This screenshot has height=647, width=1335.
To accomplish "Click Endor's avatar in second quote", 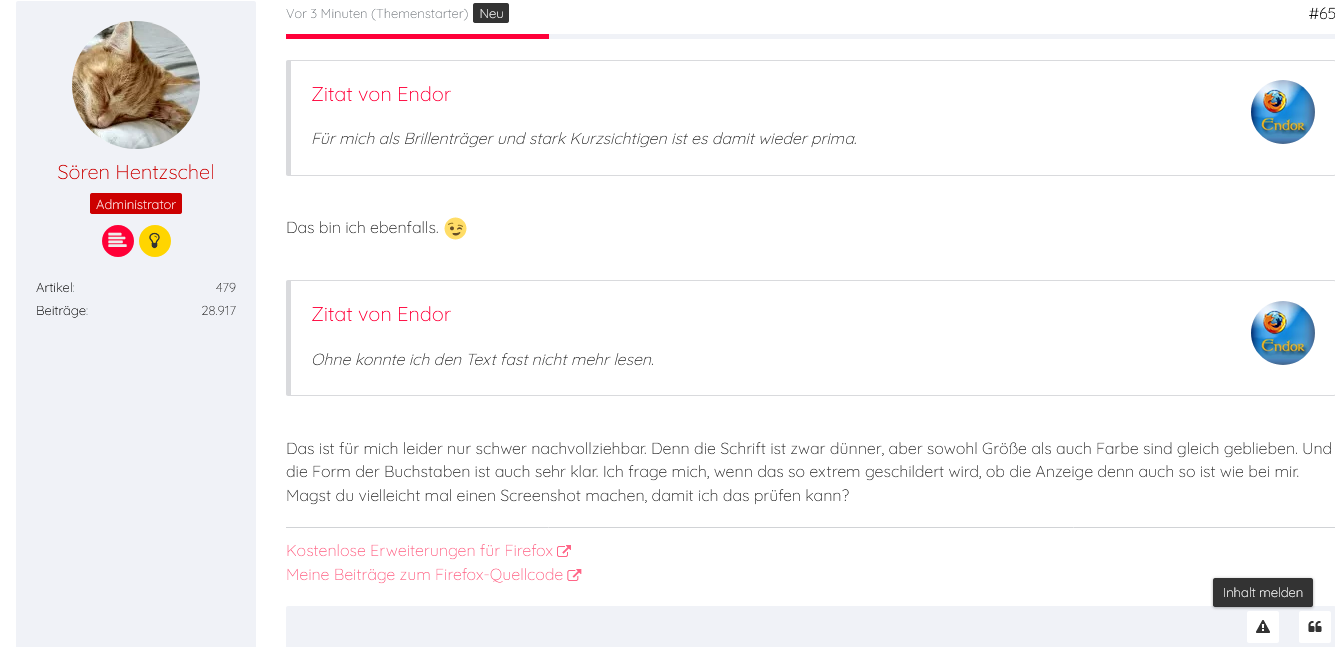I will click(x=1283, y=333).
